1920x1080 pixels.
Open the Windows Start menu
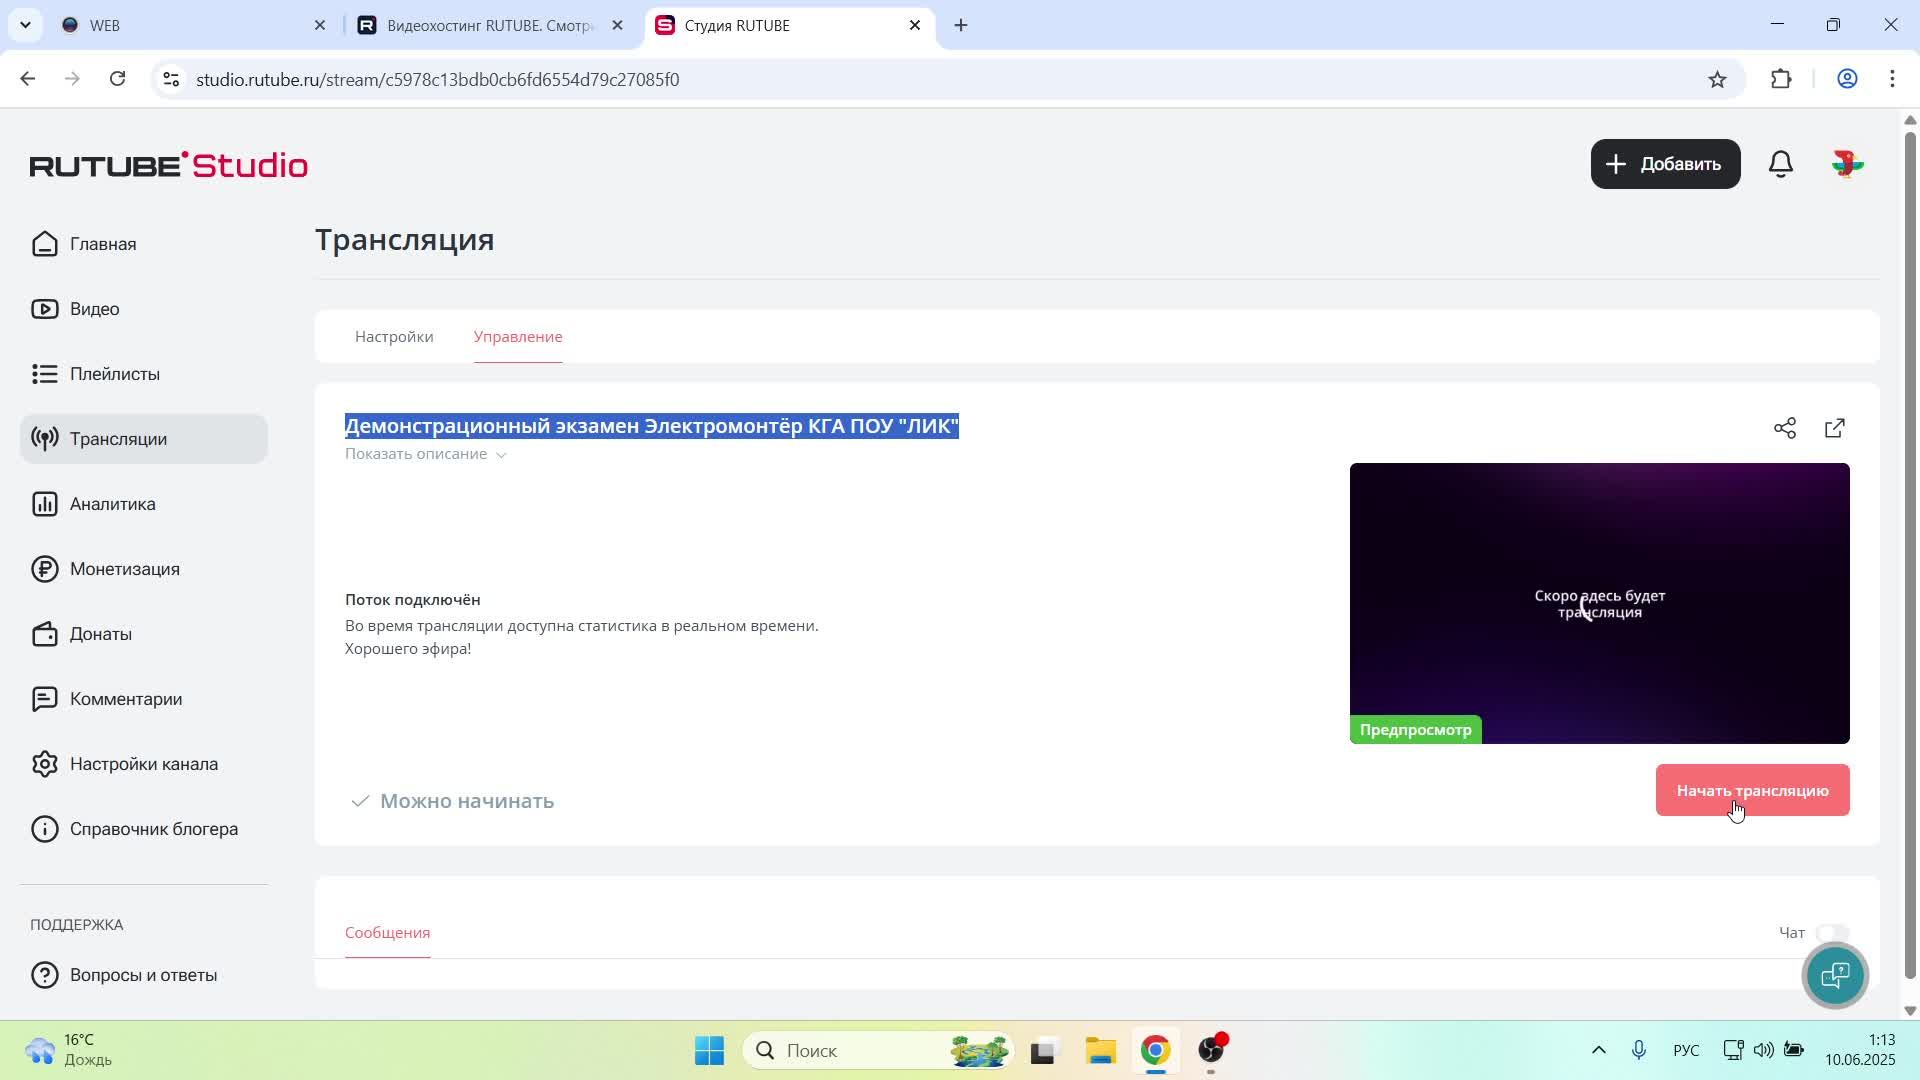(710, 1051)
